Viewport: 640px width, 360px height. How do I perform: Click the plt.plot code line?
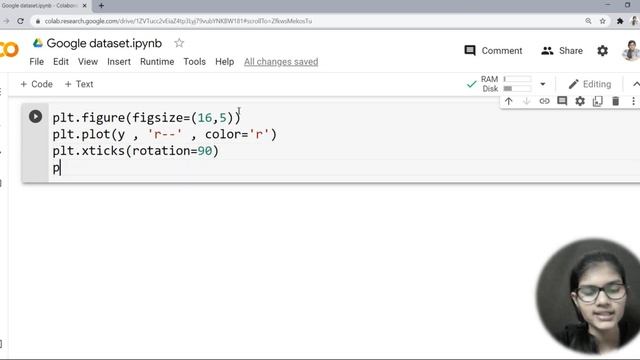click(164, 134)
